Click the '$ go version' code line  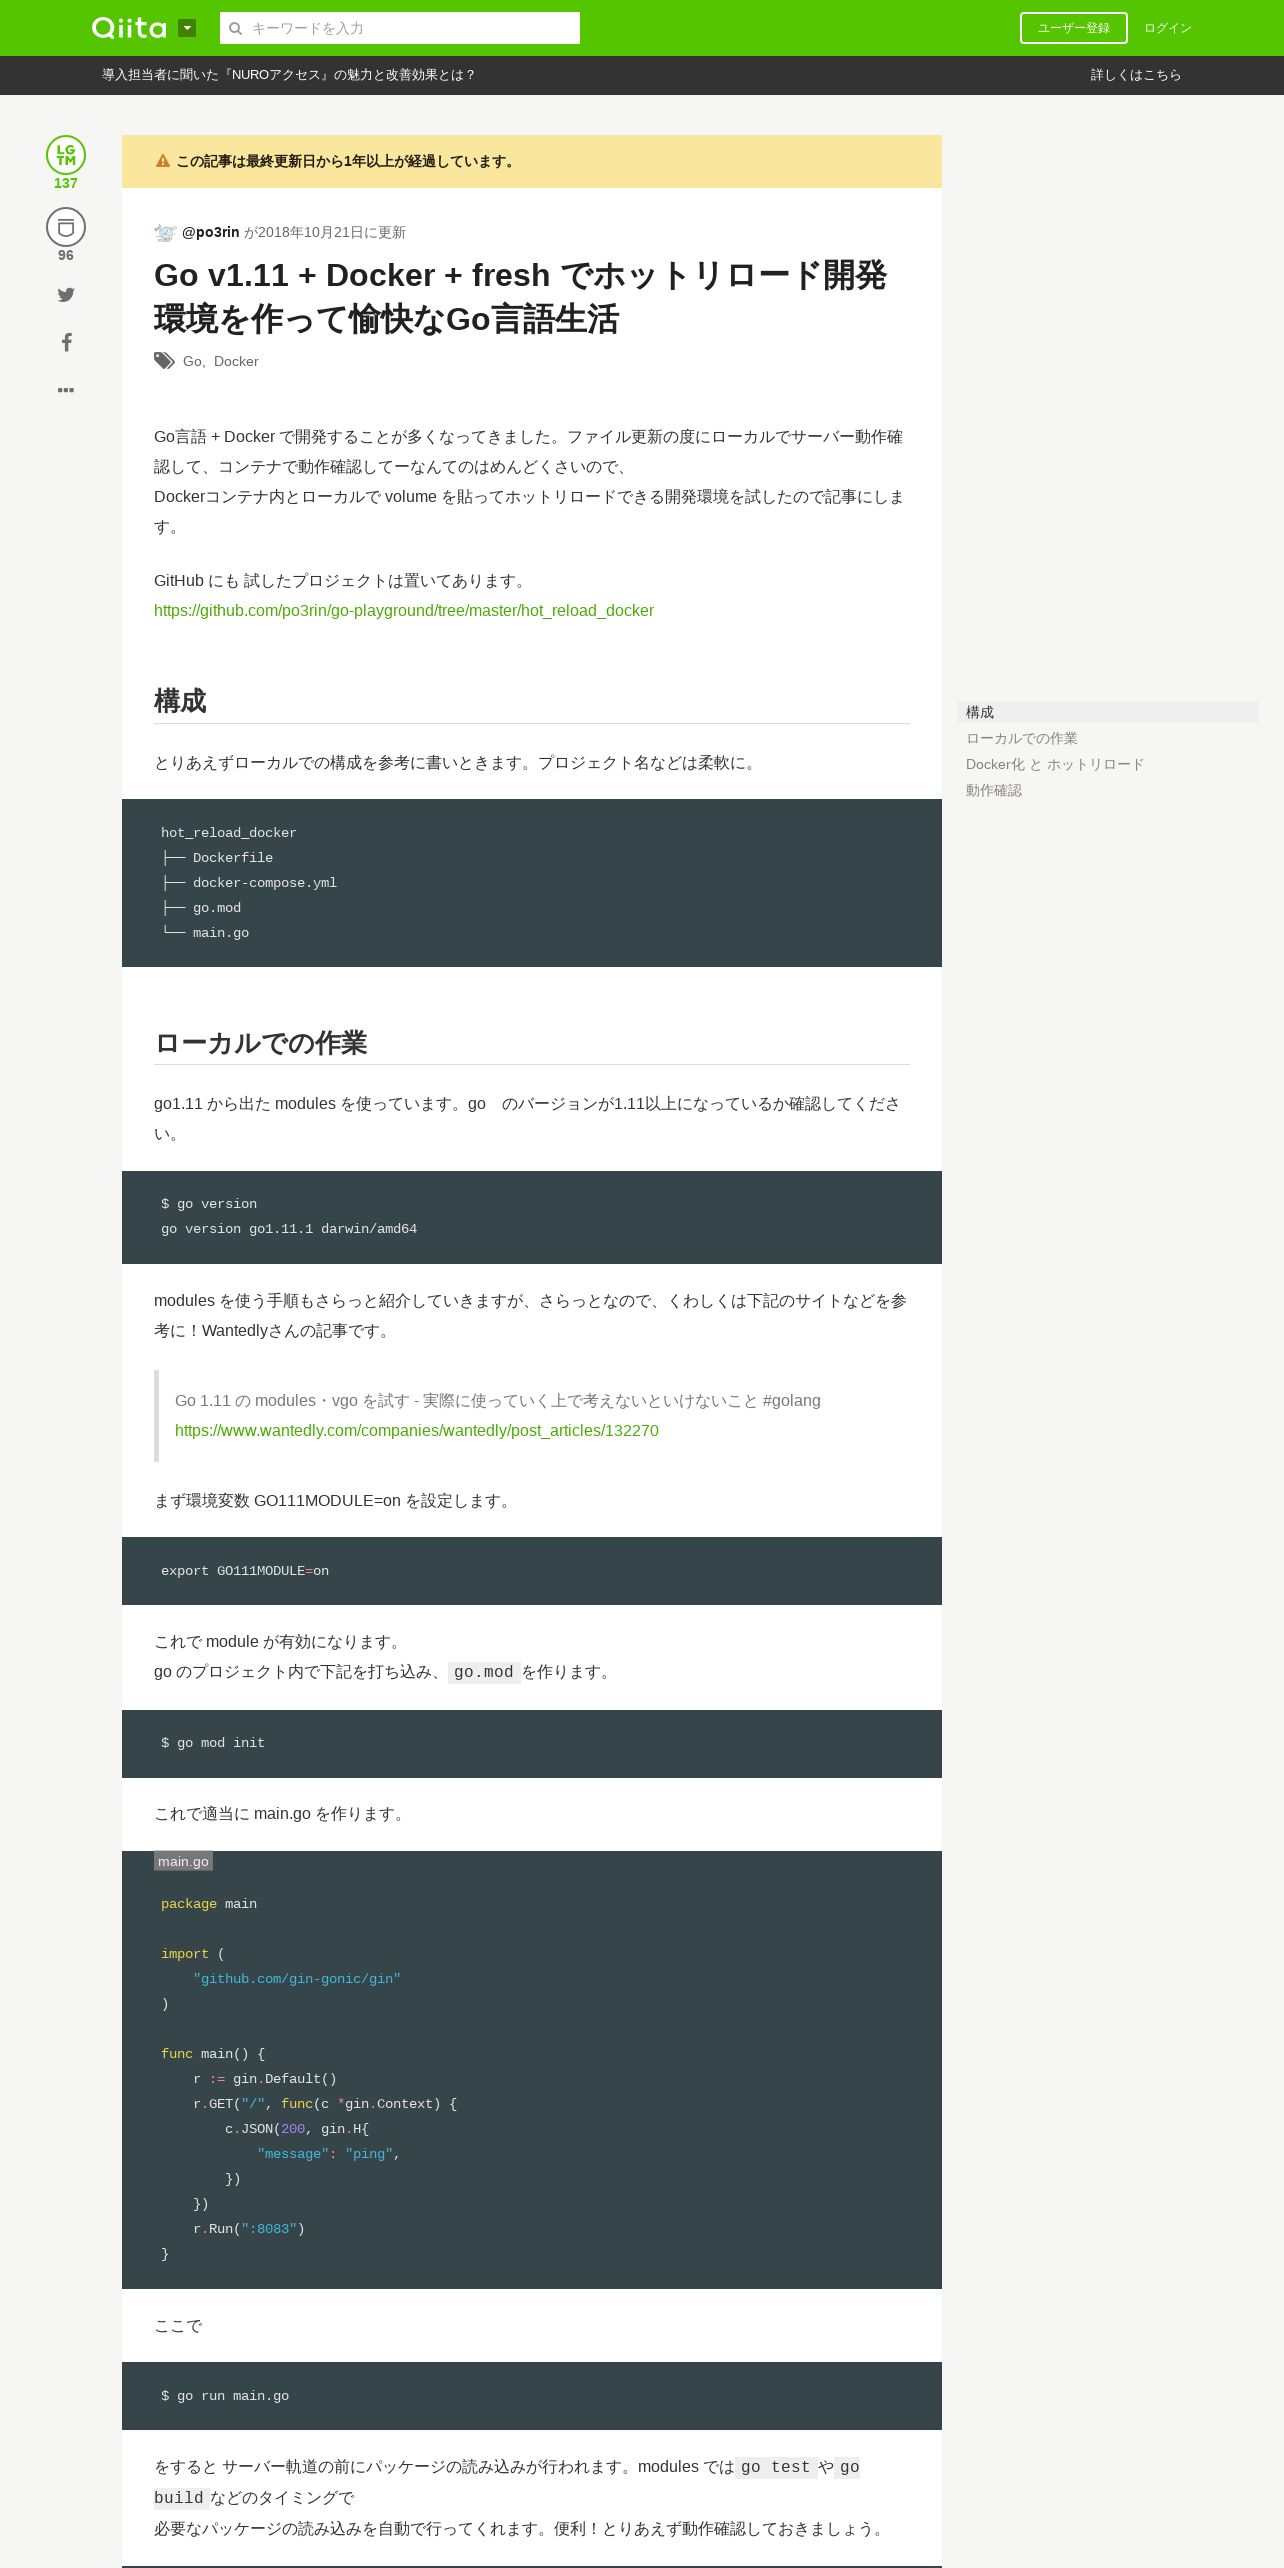click(x=209, y=1204)
